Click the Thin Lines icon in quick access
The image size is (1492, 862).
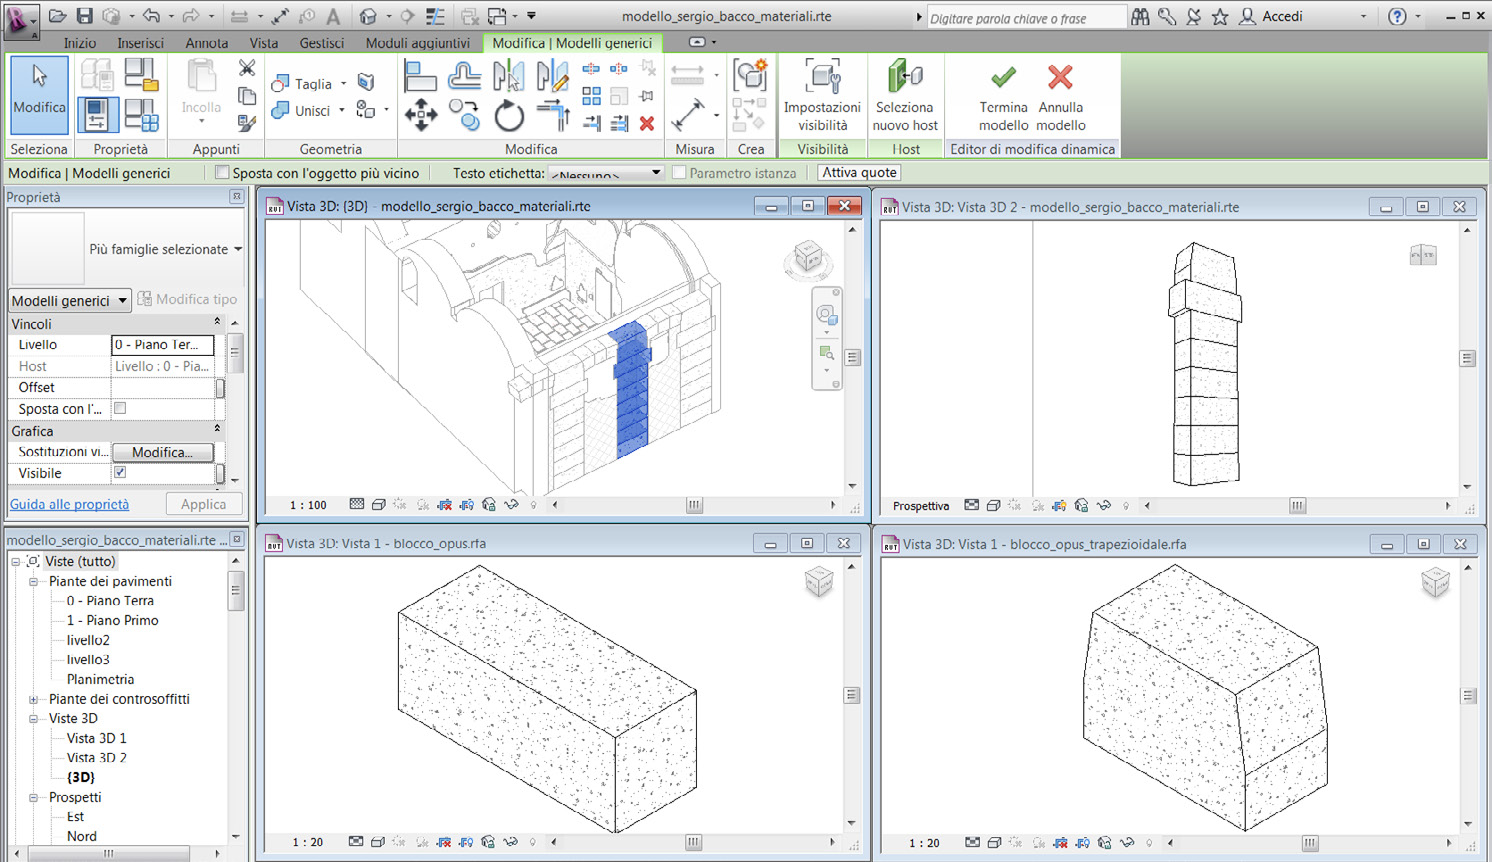[x=435, y=16]
